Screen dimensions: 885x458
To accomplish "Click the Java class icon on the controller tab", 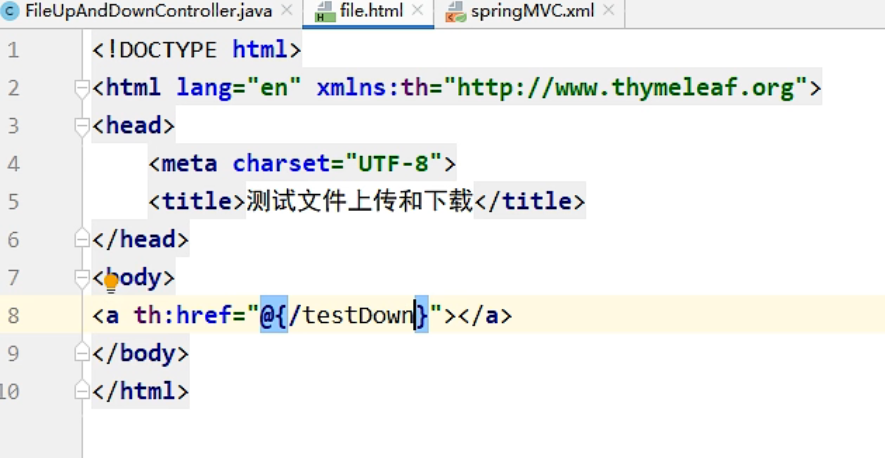I will coord(10,11).
